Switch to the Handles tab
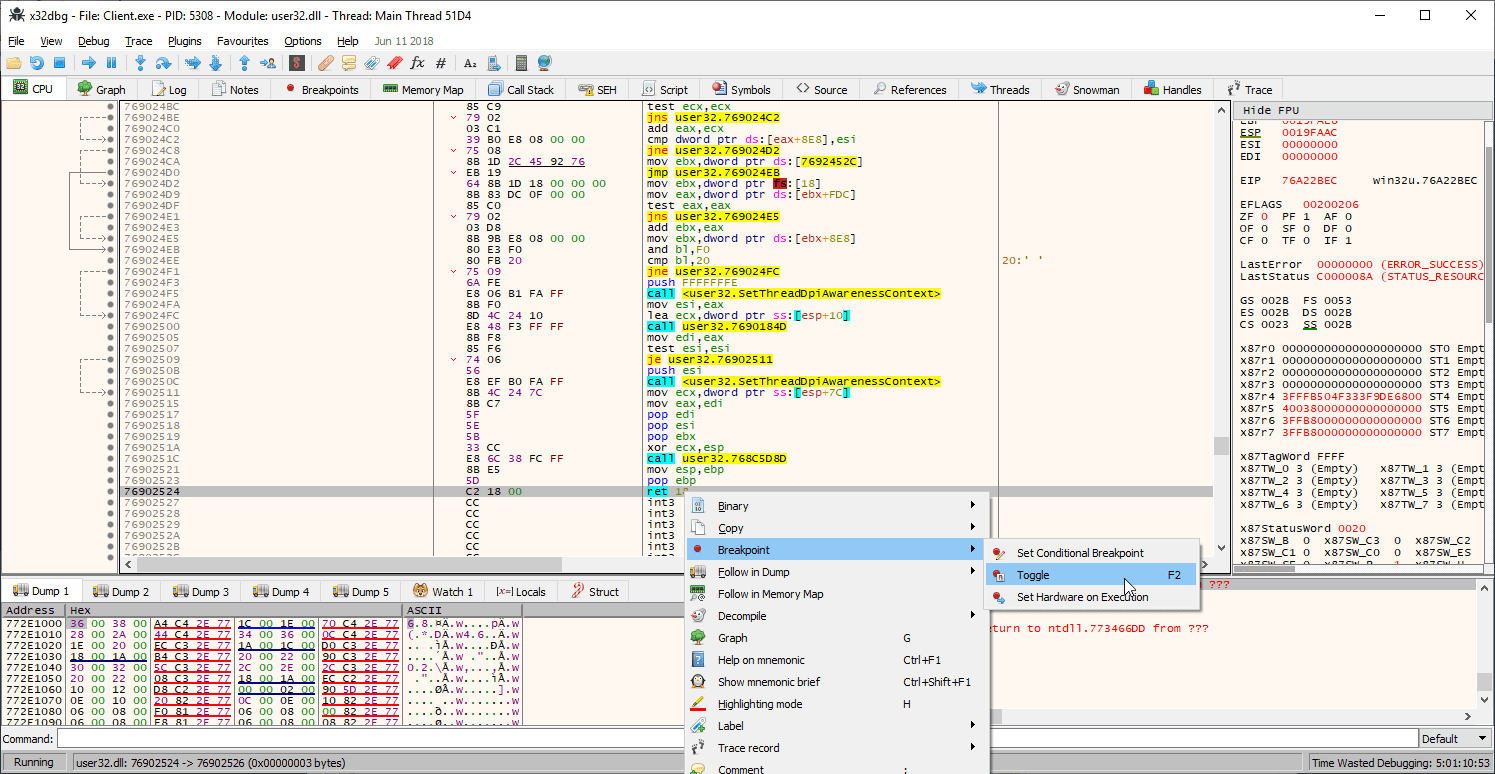 point(1173,89)
